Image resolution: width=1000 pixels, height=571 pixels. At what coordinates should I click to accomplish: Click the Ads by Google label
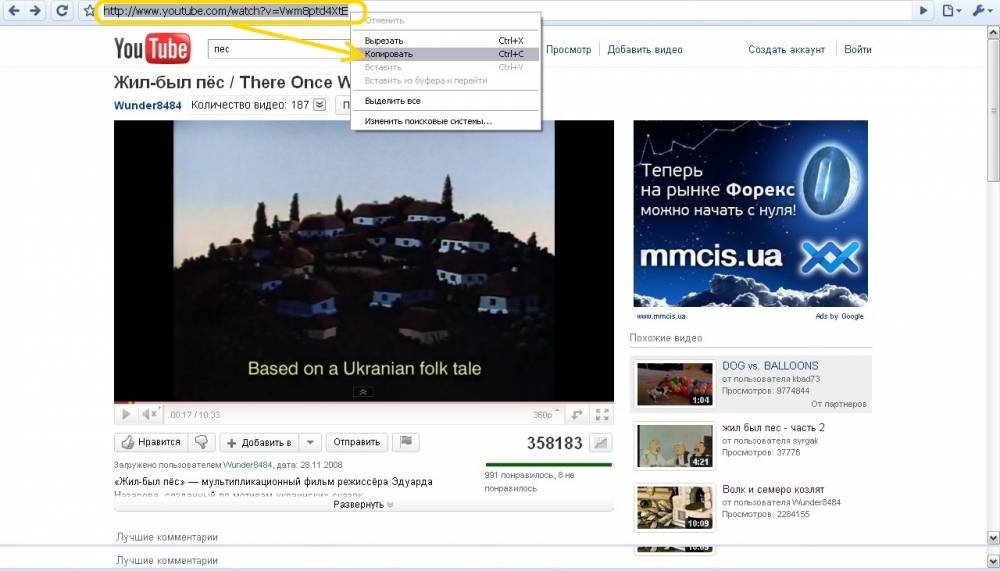(x=839, y=316)
